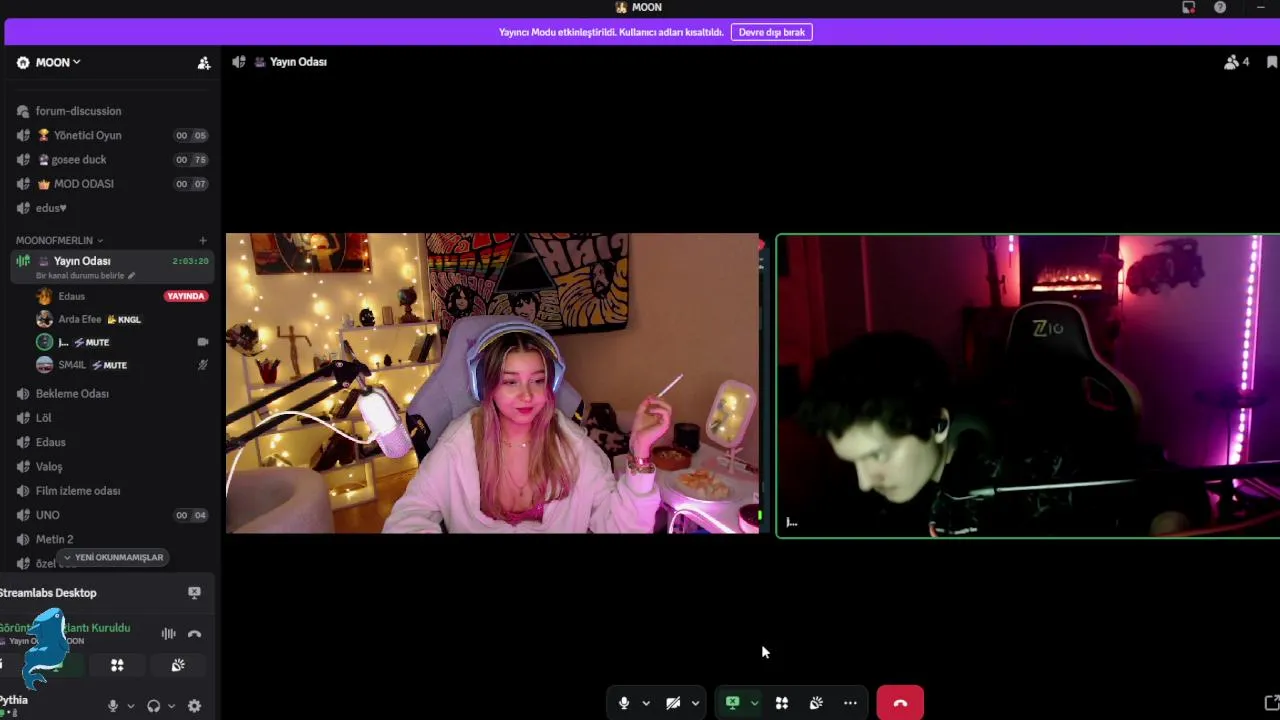Open the MOON server dropdown menu
The height and width of the screenshot is (720, 1280).
click(57, 62)
